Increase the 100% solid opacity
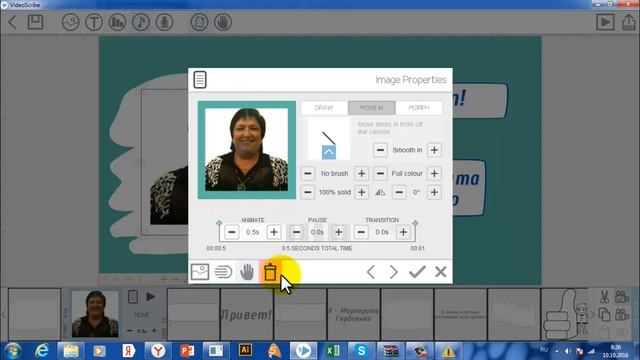640x360 pixels. pyautogui.click(x=361, y=192)
